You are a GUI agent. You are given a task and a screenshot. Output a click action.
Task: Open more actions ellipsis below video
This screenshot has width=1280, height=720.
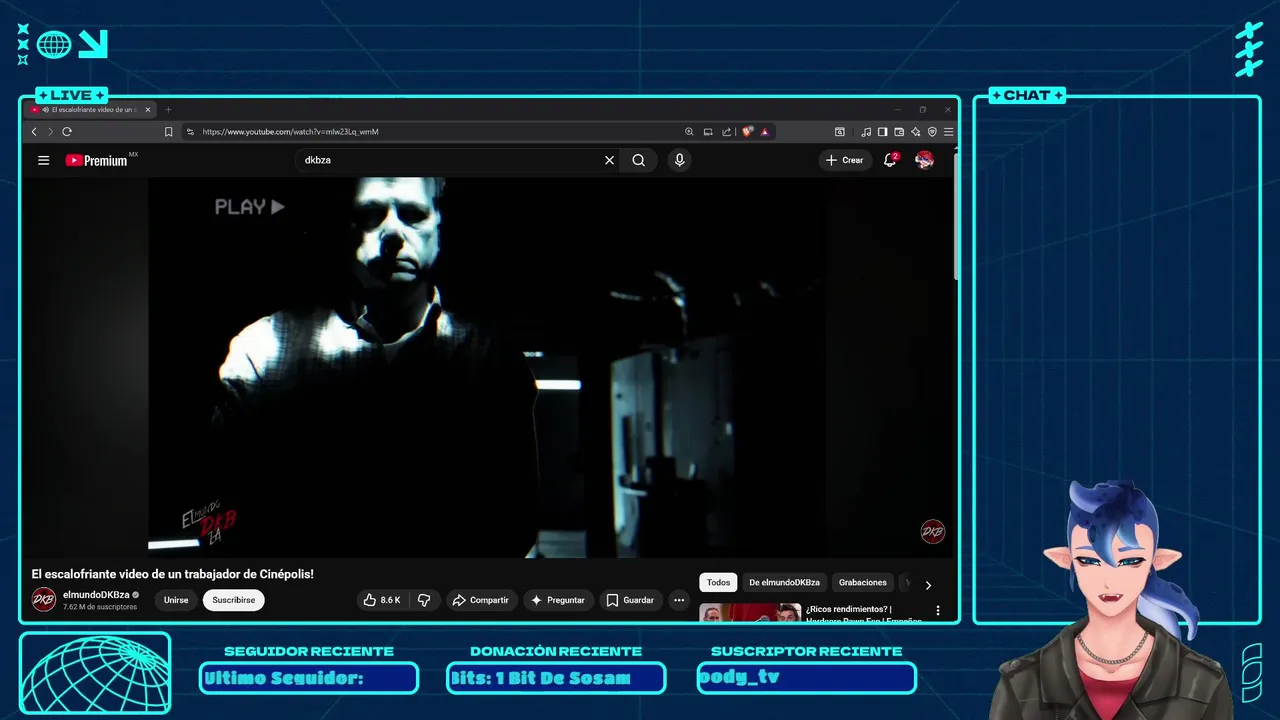[x=679, y=600]
